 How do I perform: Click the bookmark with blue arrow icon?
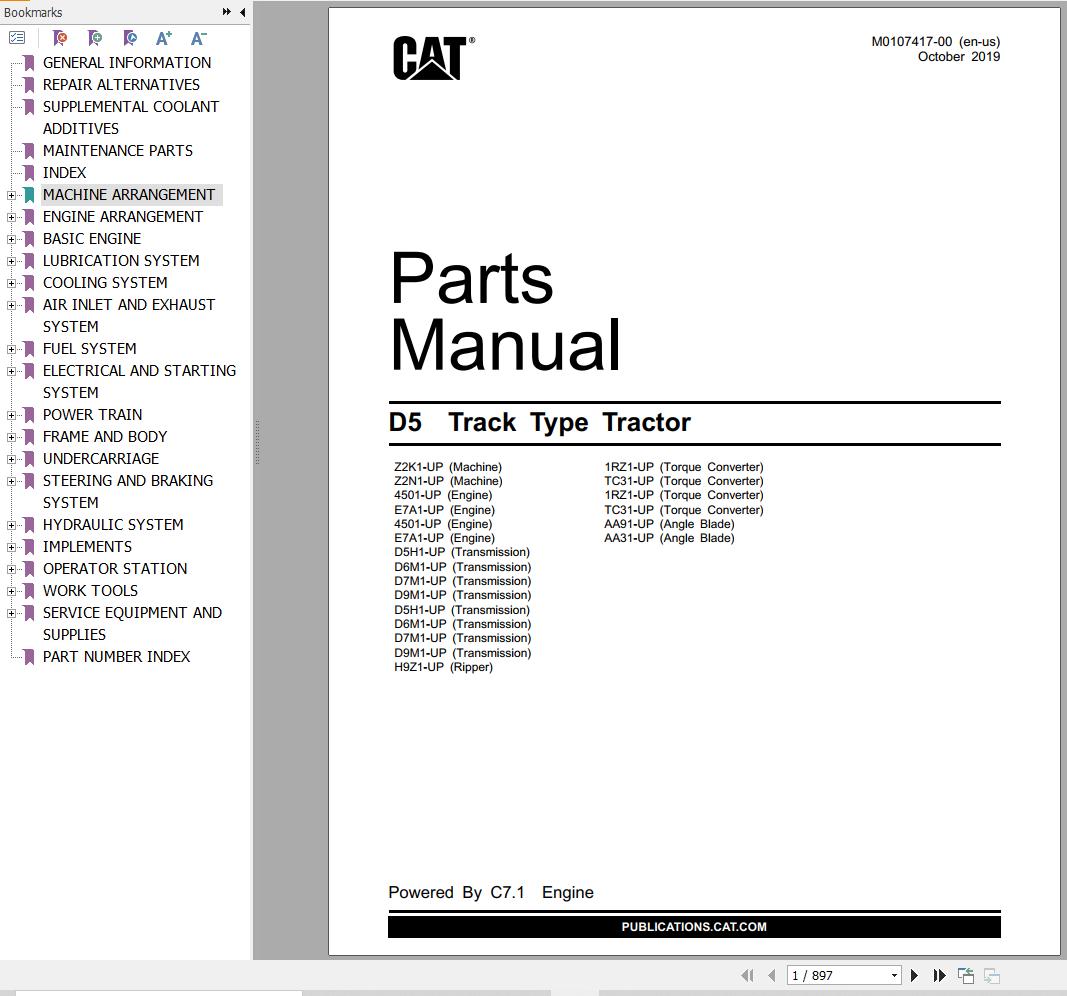[x=129, y=38]
